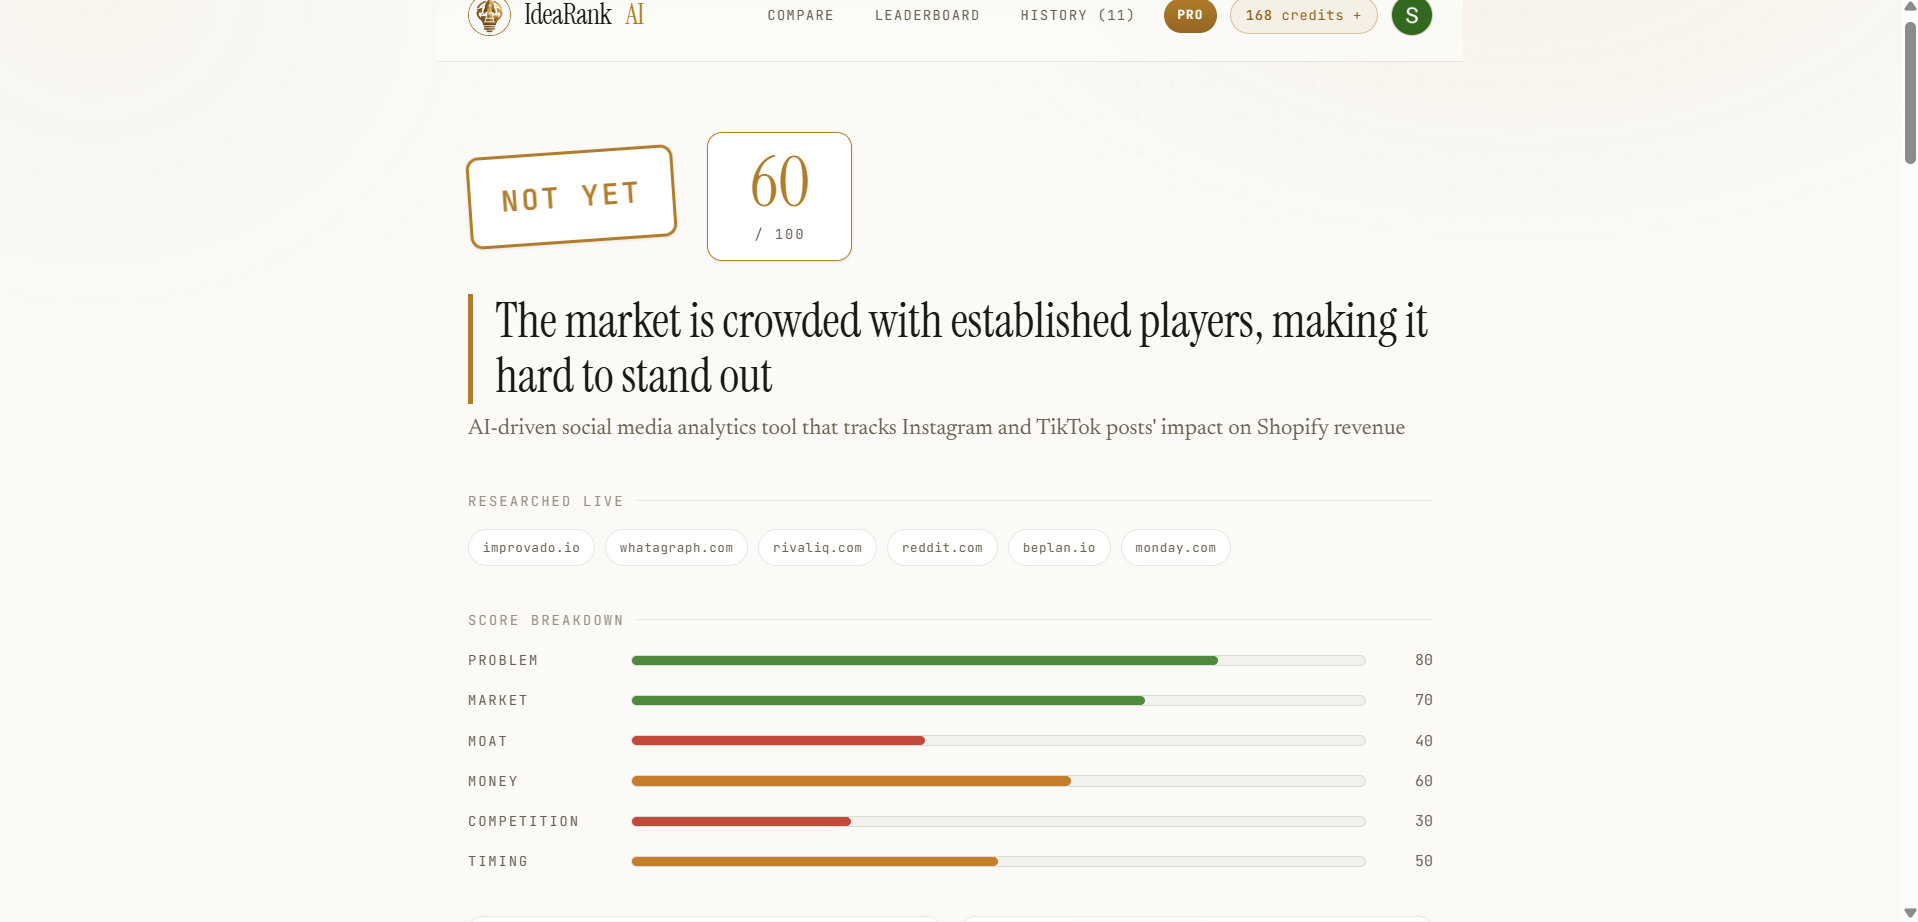Screen dimensions: 1918x922
Task: Click the Money score bar
Action: 998,781
